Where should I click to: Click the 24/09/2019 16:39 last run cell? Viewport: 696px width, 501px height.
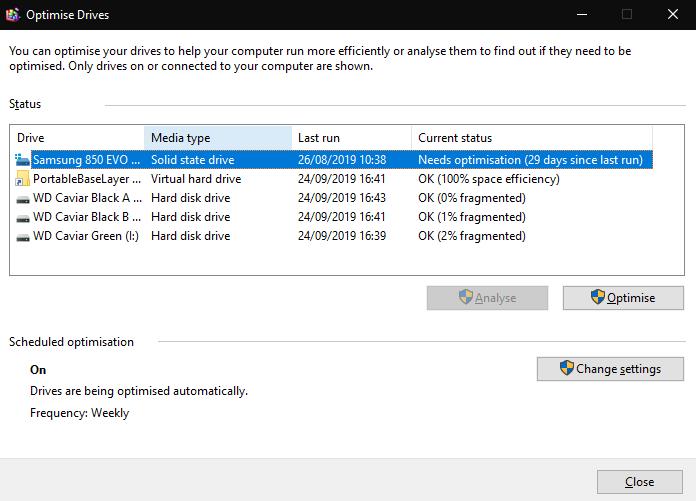[342, 236]
